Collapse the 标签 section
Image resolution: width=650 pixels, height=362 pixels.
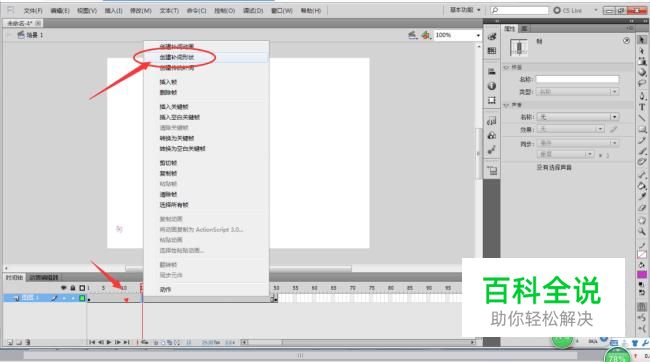(x=507, y=67)
